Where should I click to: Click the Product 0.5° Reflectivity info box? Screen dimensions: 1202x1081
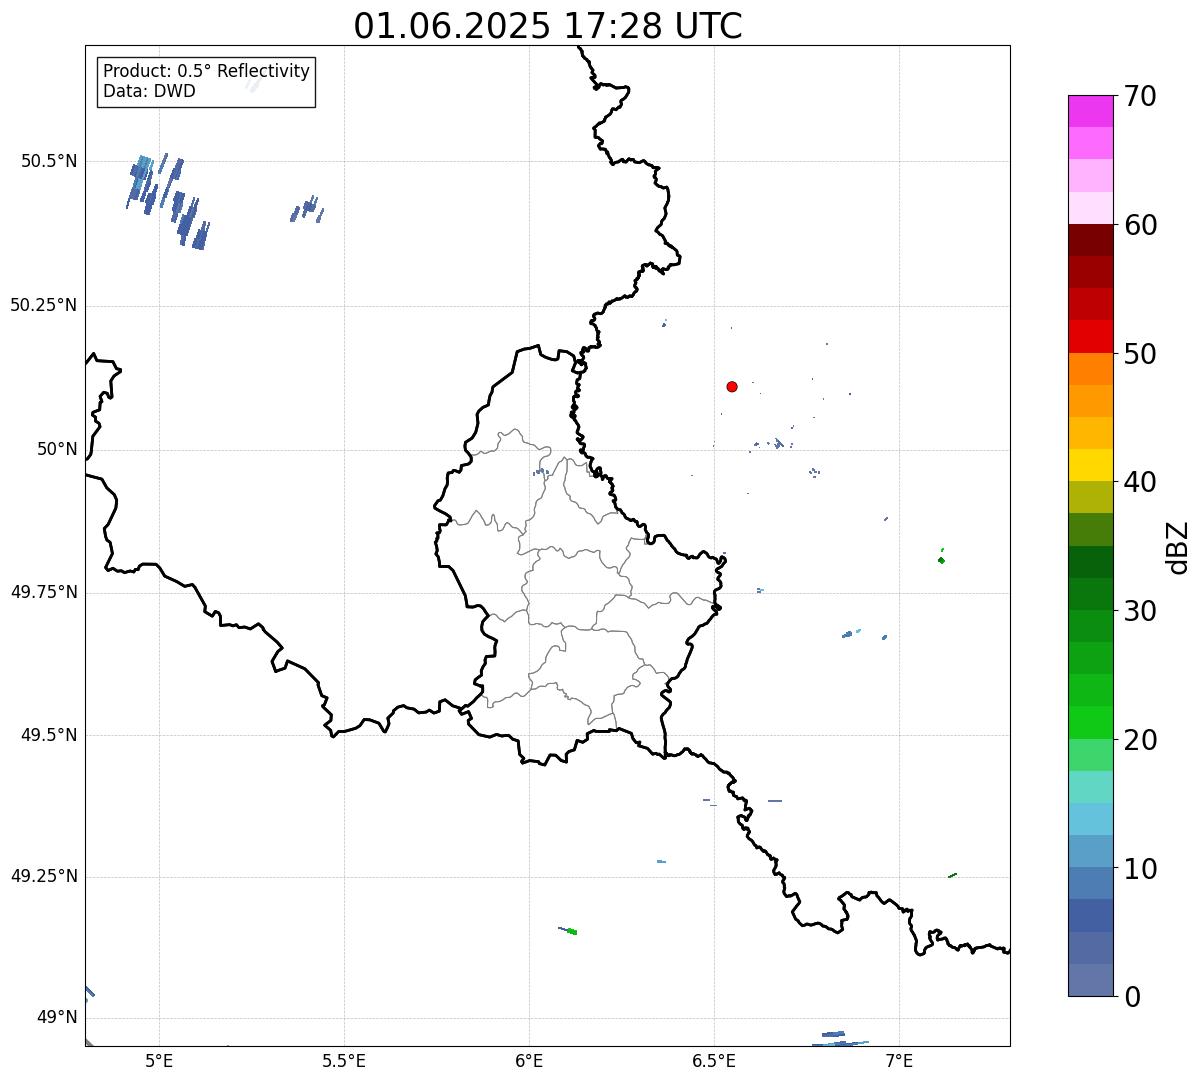point(206,82)
